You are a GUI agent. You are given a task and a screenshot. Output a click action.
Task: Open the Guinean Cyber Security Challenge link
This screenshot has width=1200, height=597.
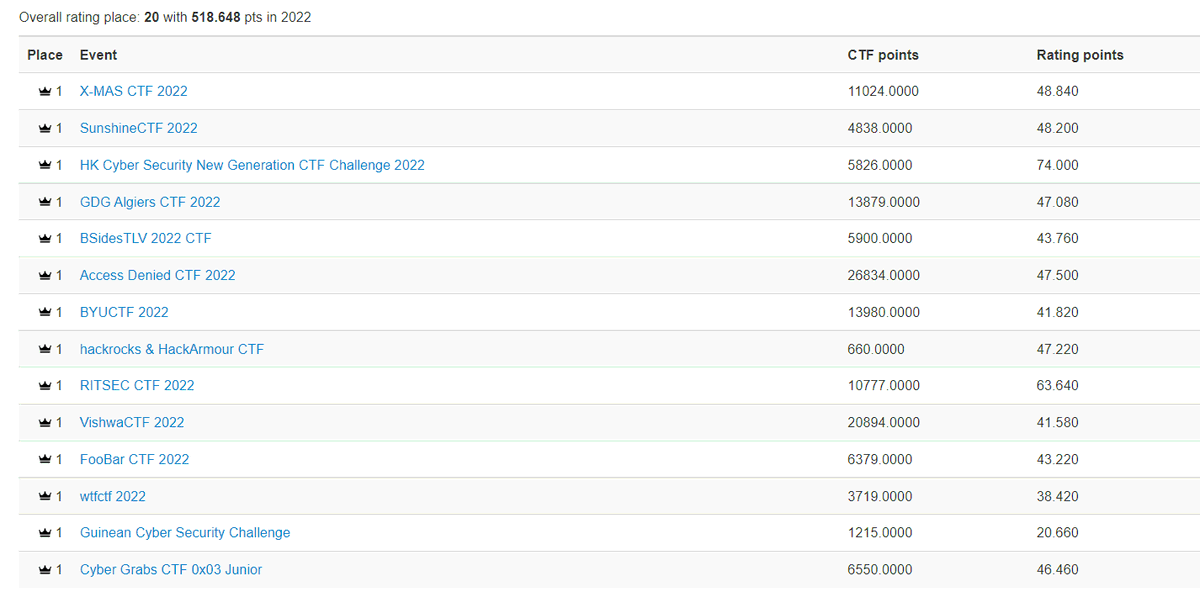point(184,532)
